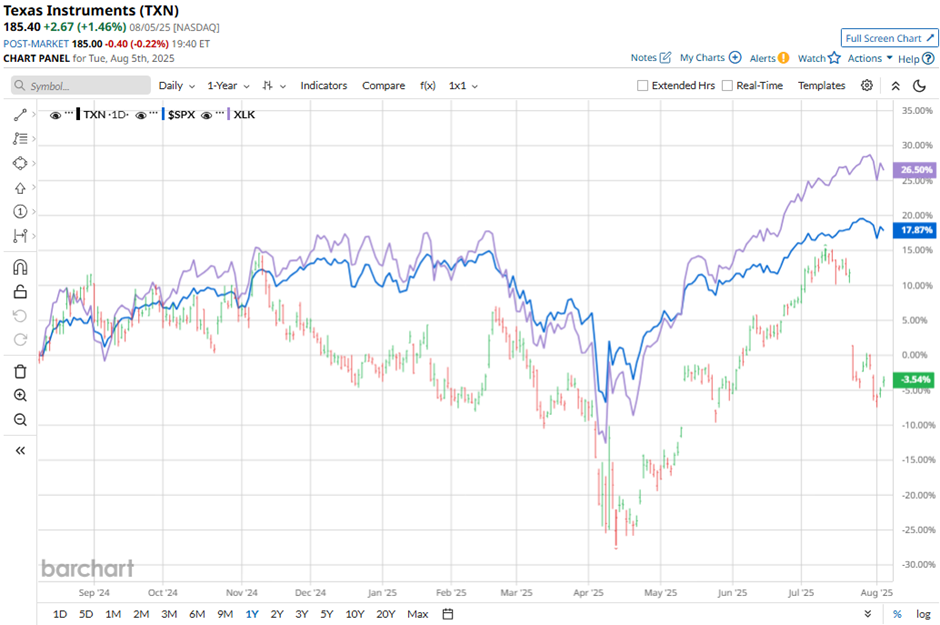Select the Fibonacci levels drawing tool
Screen dimensions: 940x625
coord(20,138)
